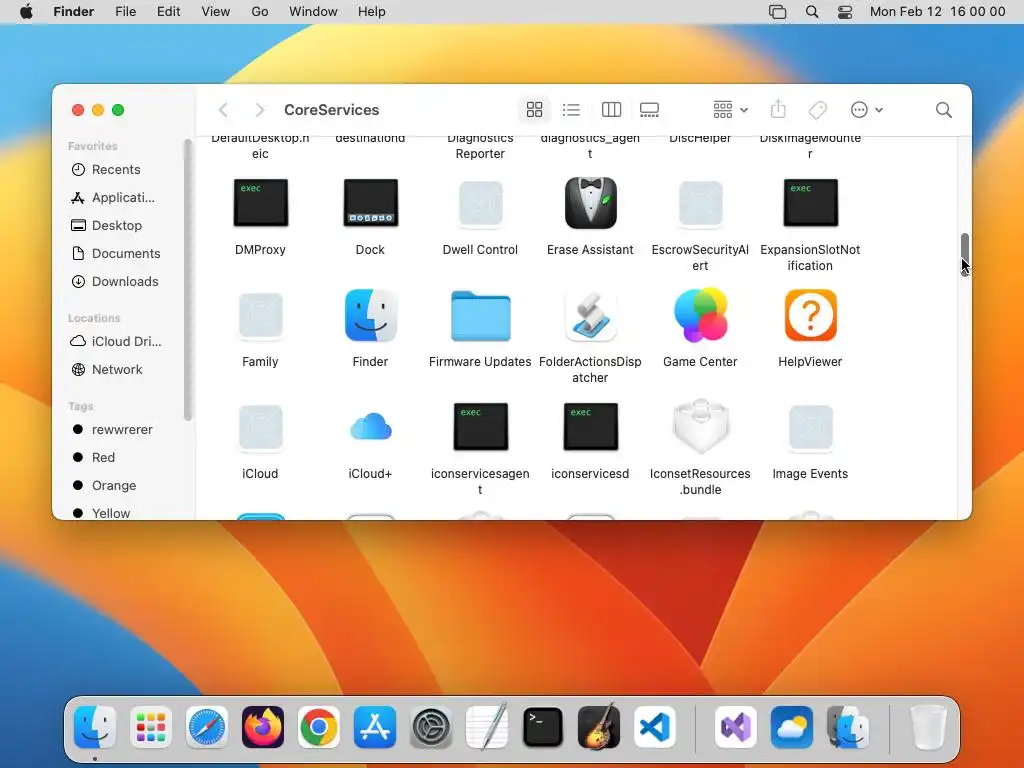Open Visual Studio Code from the Dock

pos(655,727)
